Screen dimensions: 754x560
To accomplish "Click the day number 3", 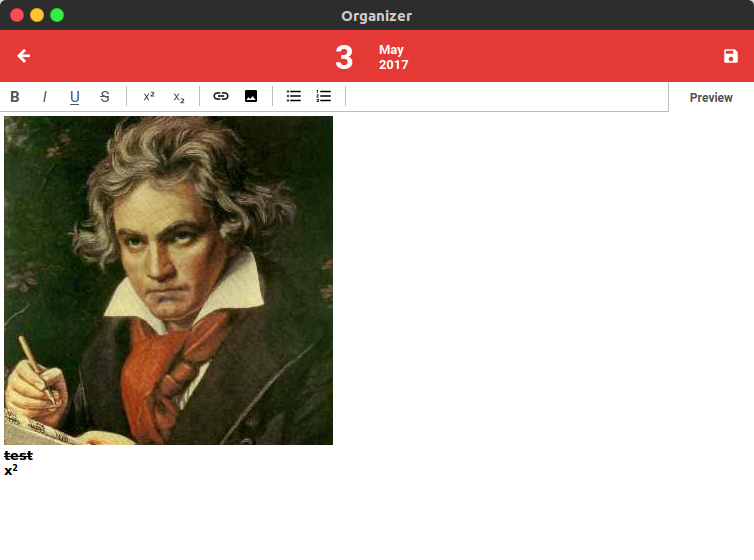I will point(344,58).
